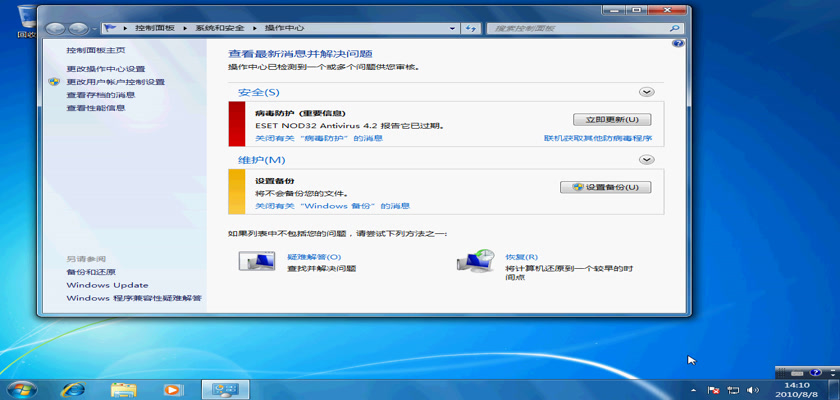Click the 恢复 system restore icon

click(474, 262)
